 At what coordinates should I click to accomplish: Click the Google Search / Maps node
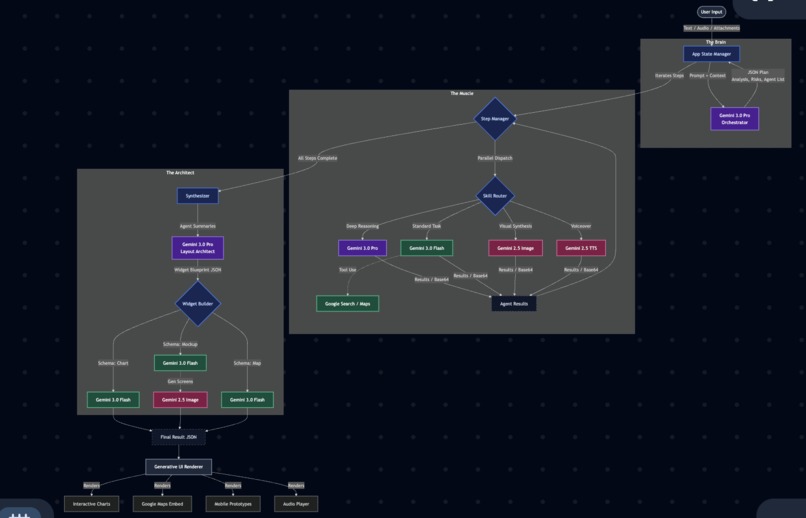(x=347, y=304)
